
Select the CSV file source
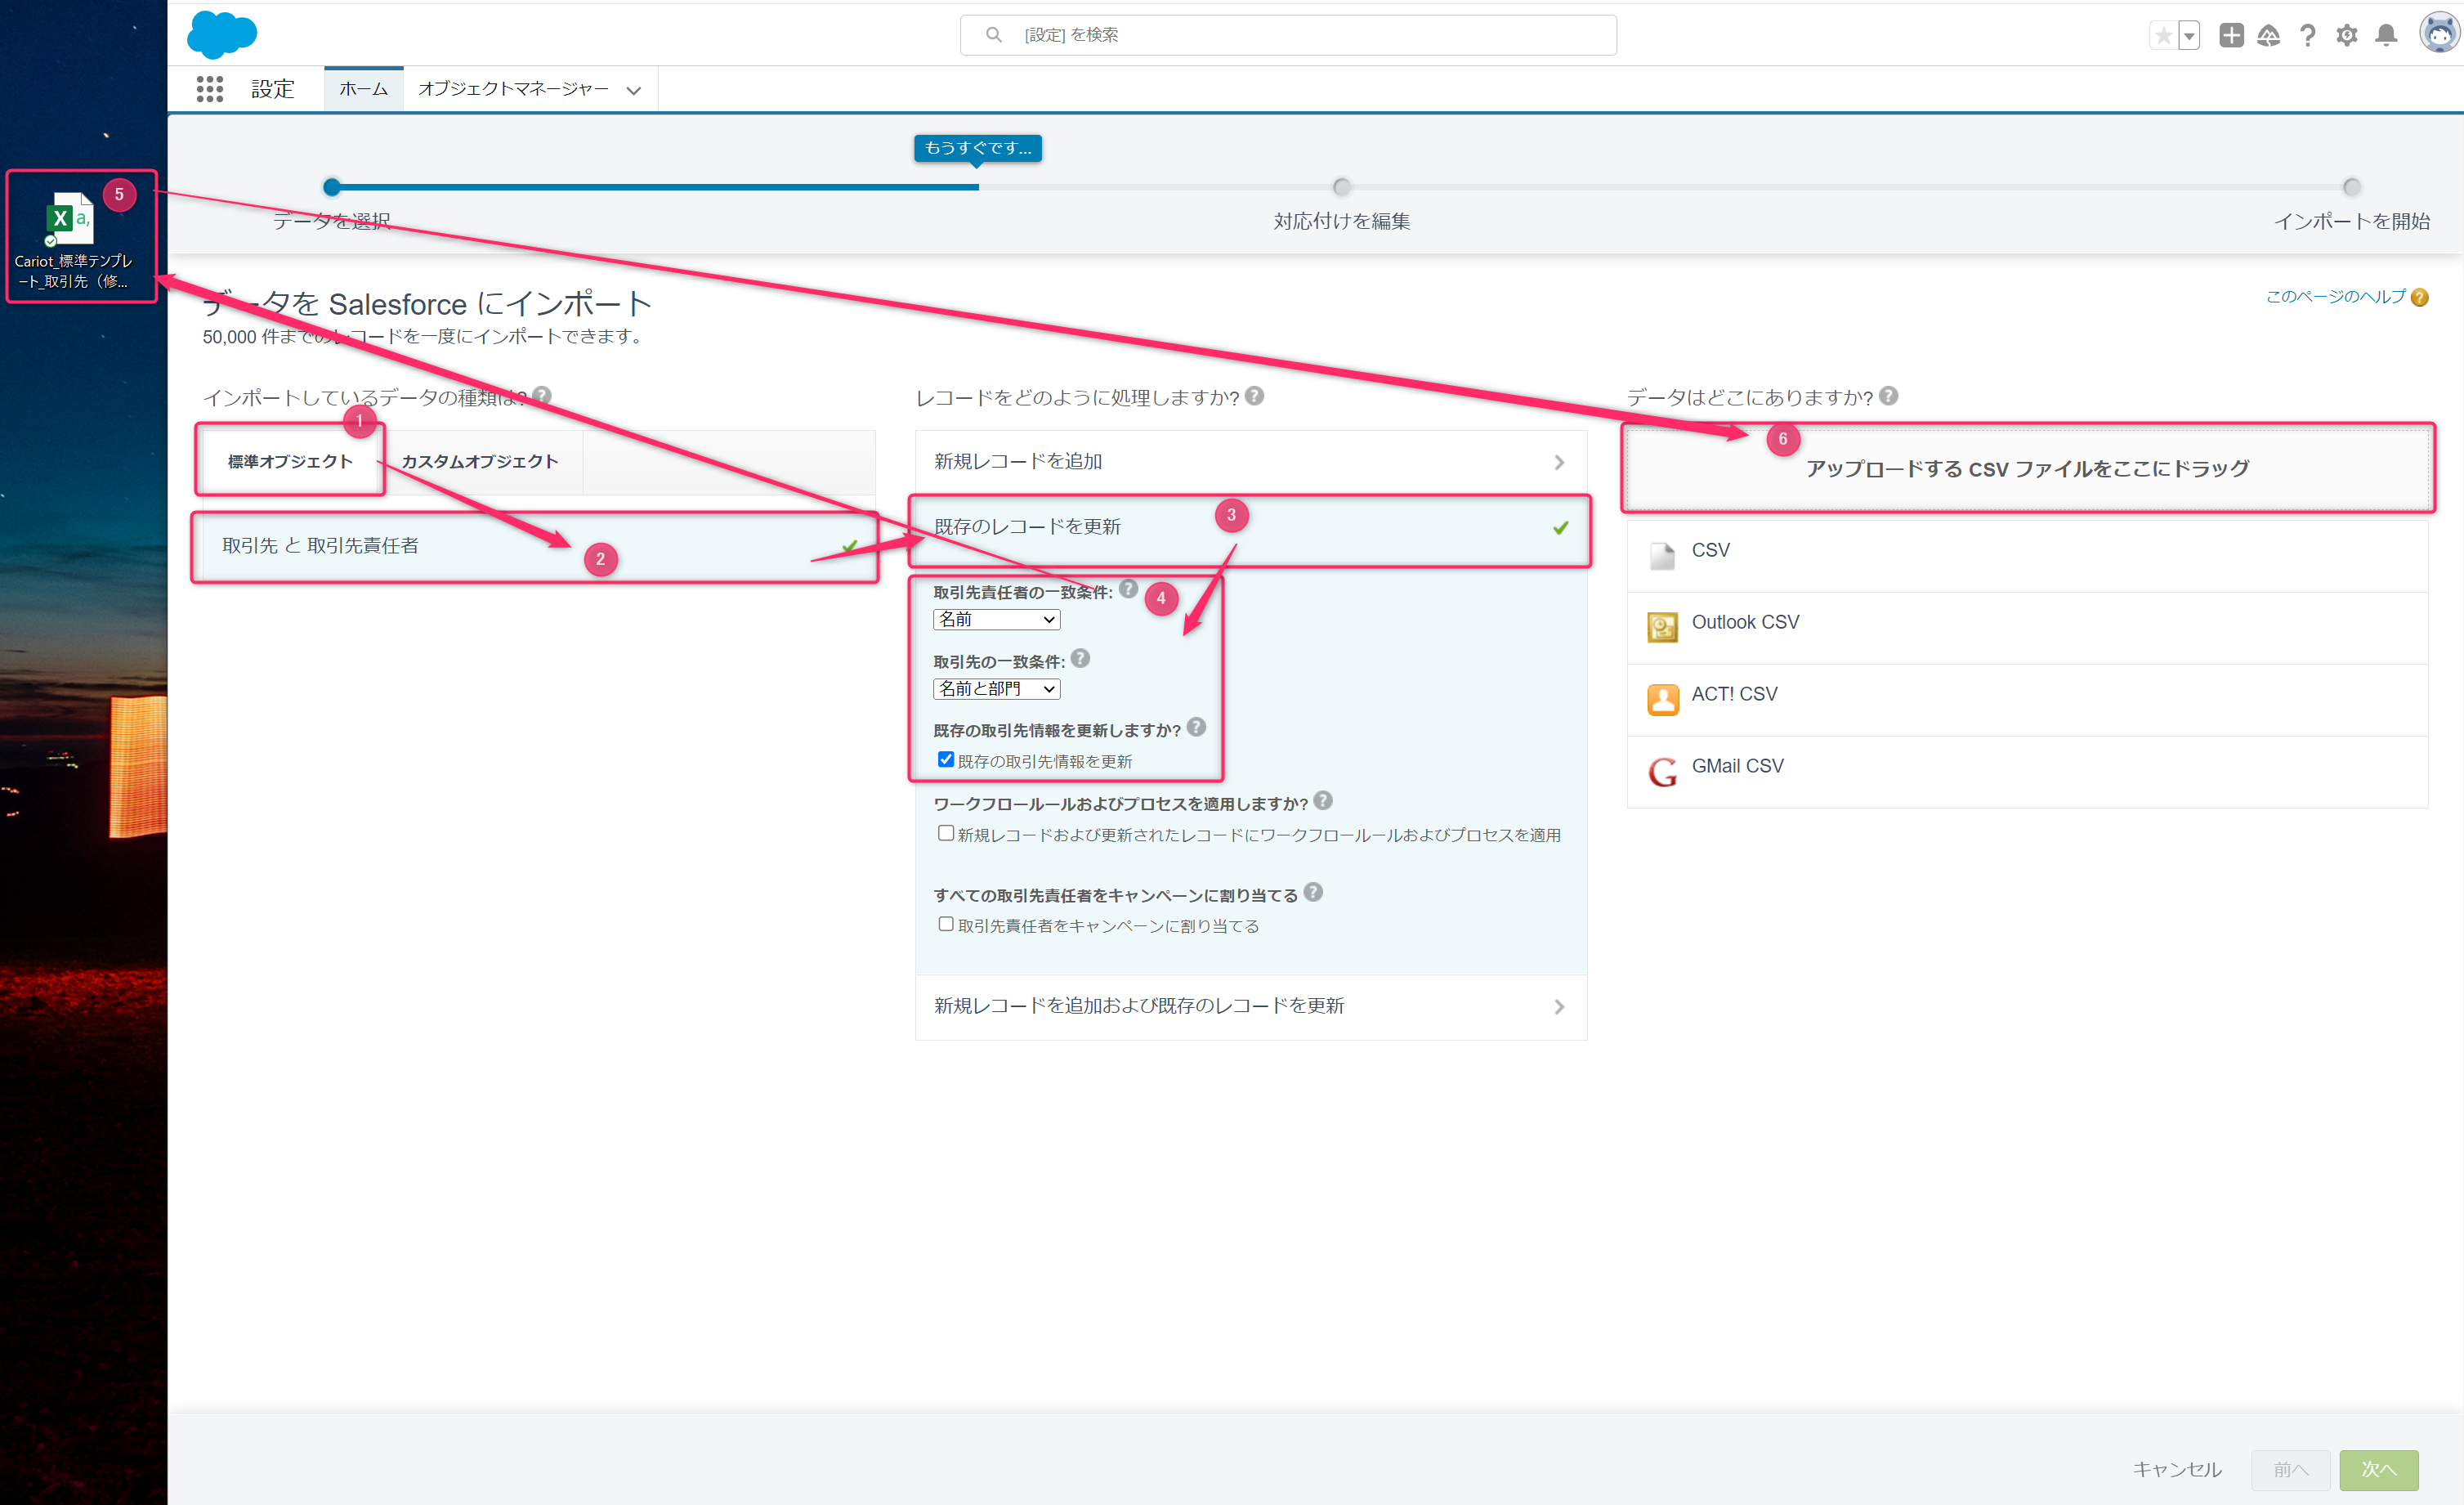pyautogui.click(x=2027, y=556)
